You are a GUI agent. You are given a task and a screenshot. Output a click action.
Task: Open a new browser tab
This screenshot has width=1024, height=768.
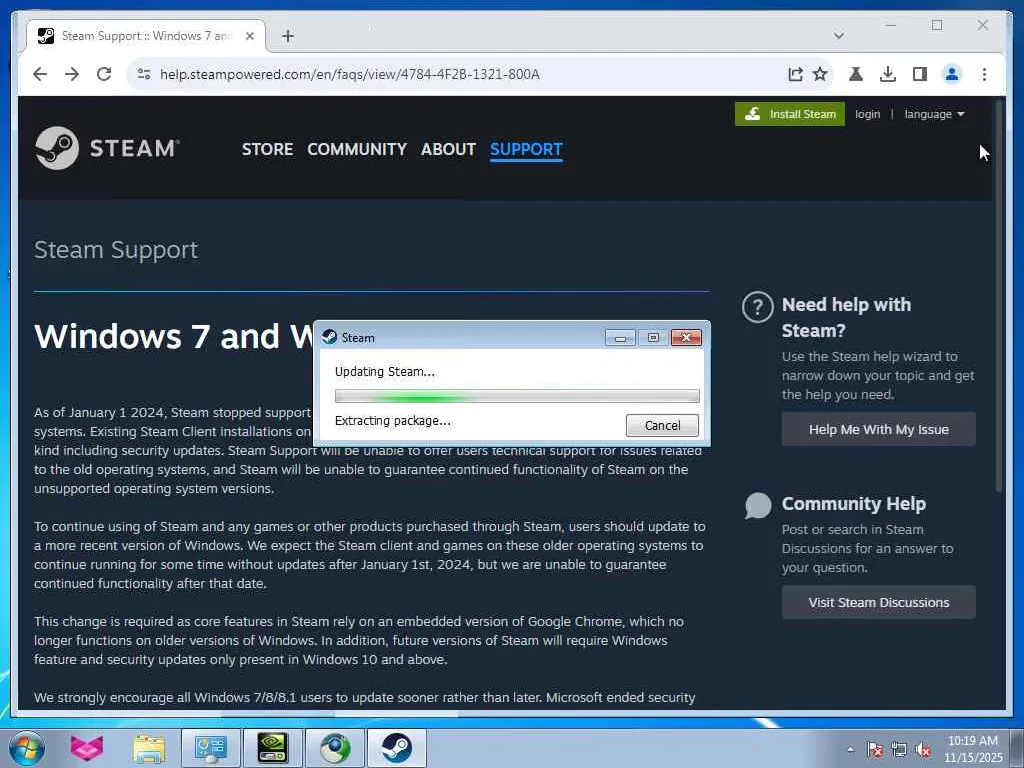tap(288, 36)
